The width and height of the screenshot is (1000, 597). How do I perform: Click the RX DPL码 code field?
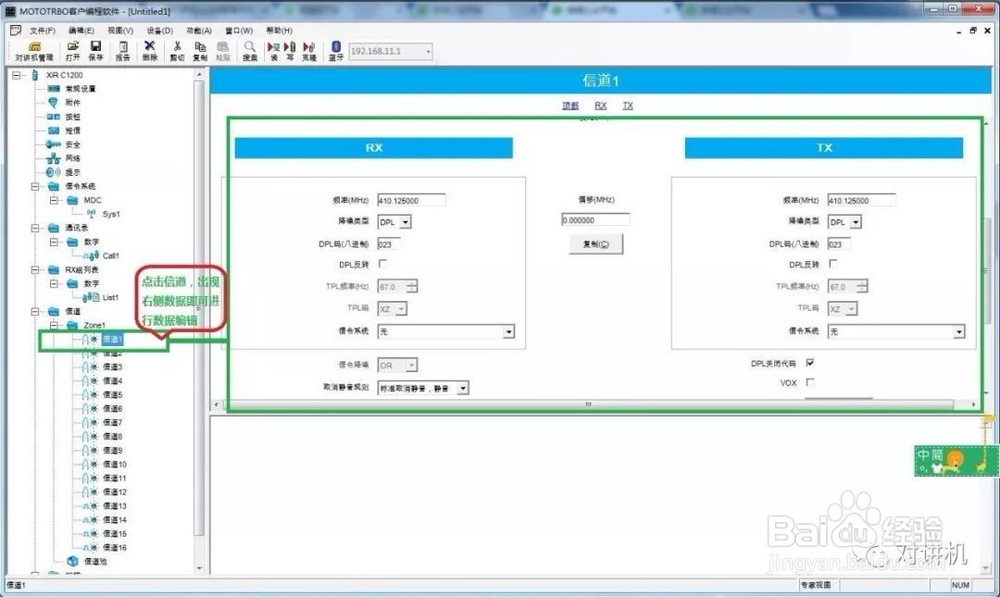(x=389, y=244)
